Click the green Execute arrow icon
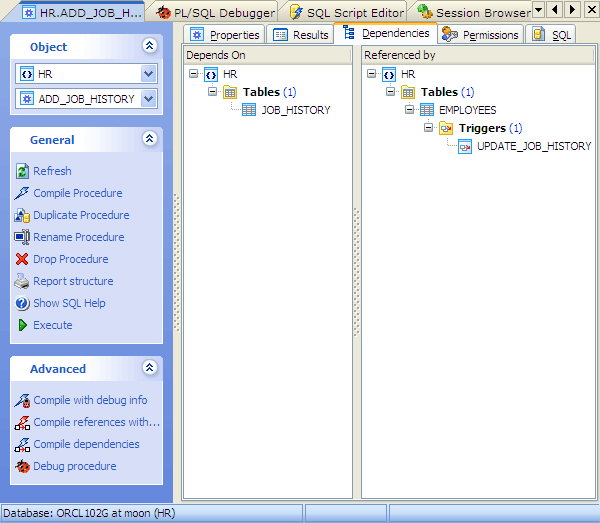 pos(24,325)
